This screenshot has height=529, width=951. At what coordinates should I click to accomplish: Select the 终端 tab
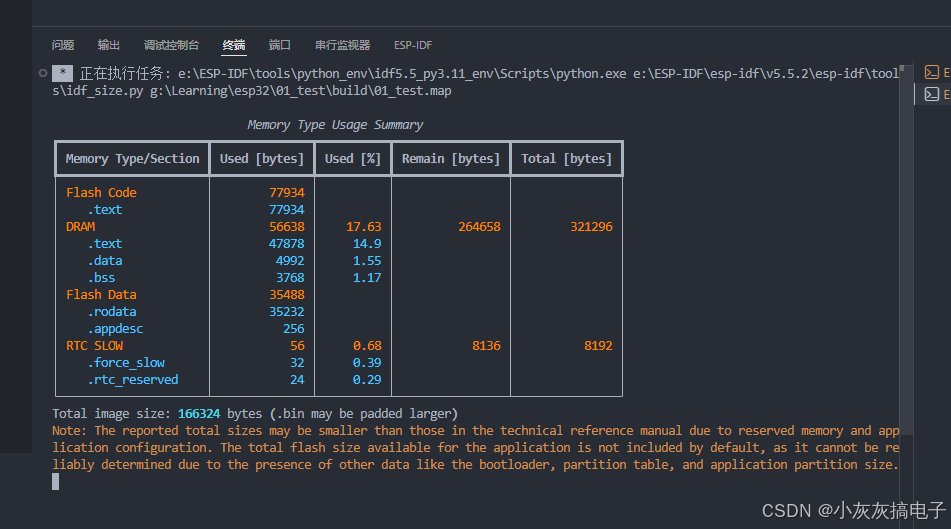(234, 45)
